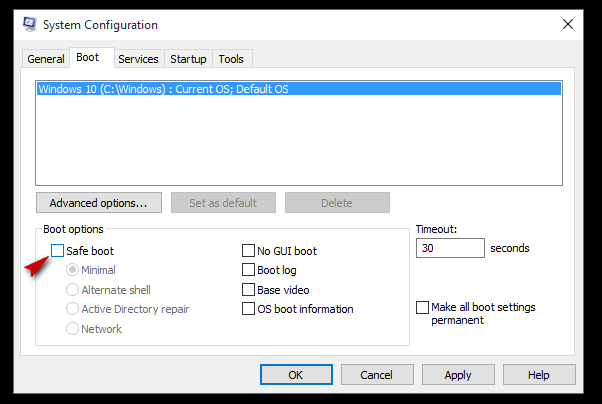Enable Base video checkbox

[x=248, y=290]
